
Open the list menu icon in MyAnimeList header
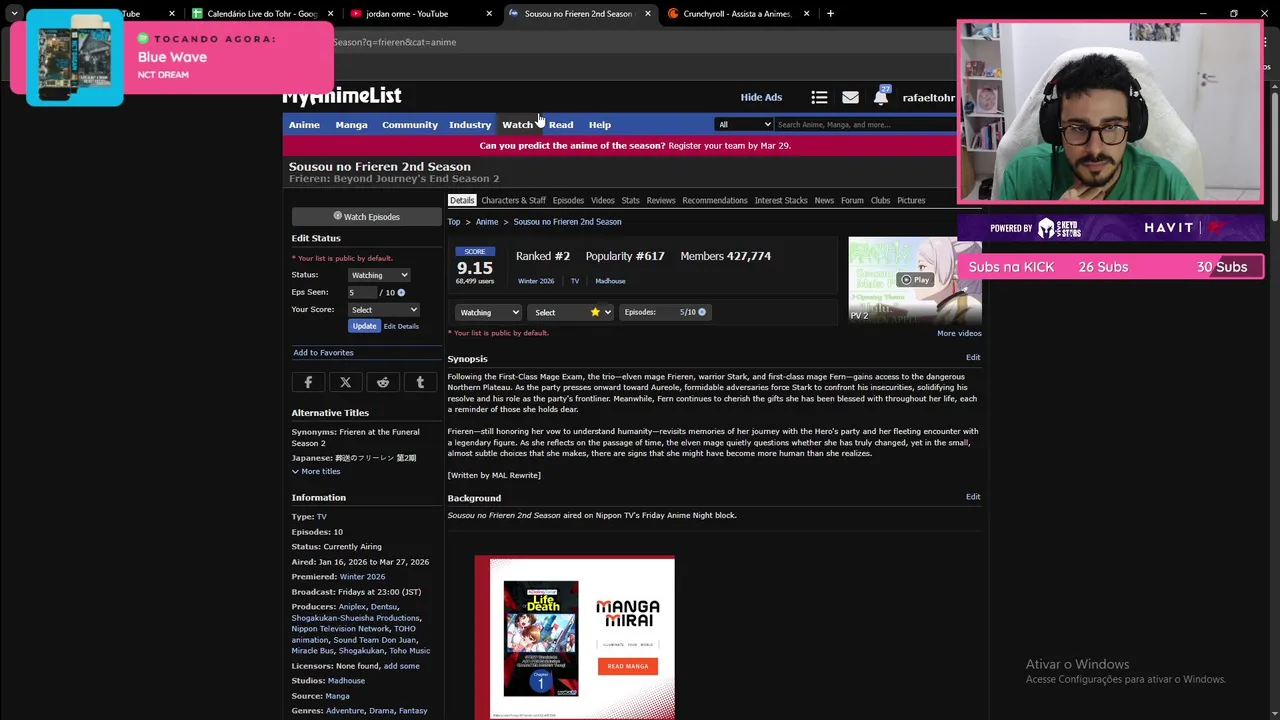pos(819,97)
